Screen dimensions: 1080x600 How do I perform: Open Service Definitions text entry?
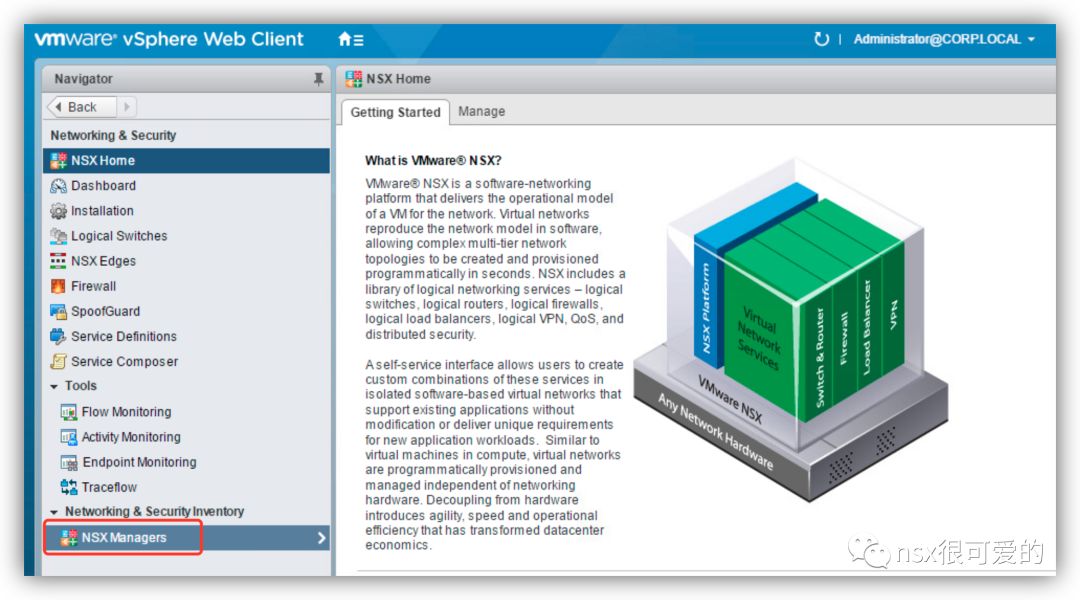124,337
